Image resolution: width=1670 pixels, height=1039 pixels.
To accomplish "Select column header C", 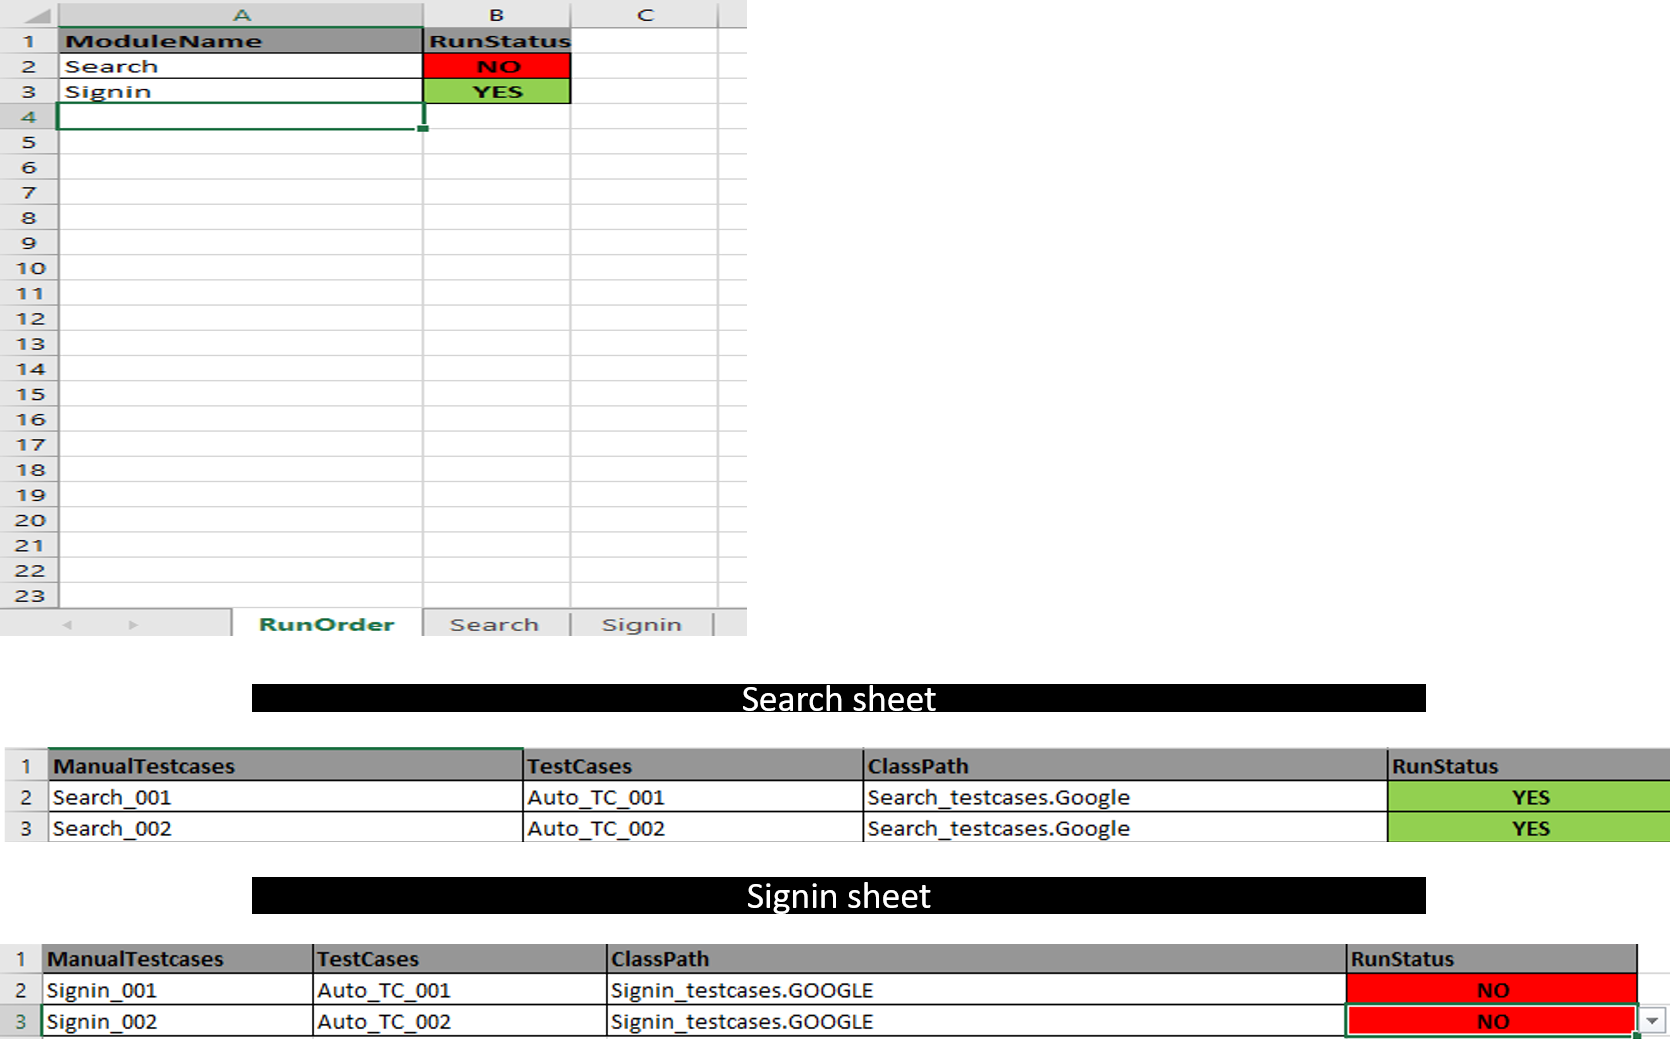I will coord(645,14).
